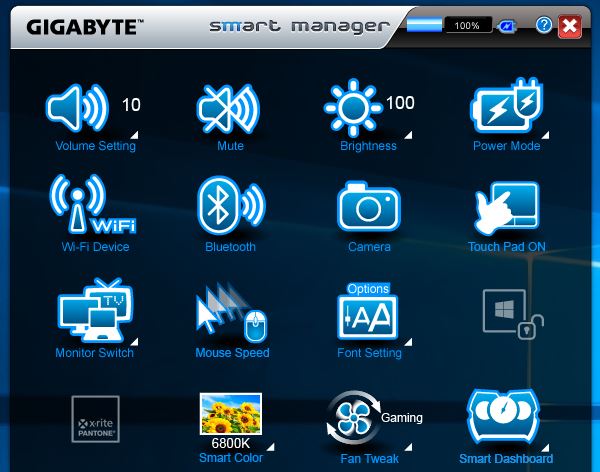Expand the Monitor Switch corner arrow
The height and width of the screenshot is (472, 600).
(134, 341)
